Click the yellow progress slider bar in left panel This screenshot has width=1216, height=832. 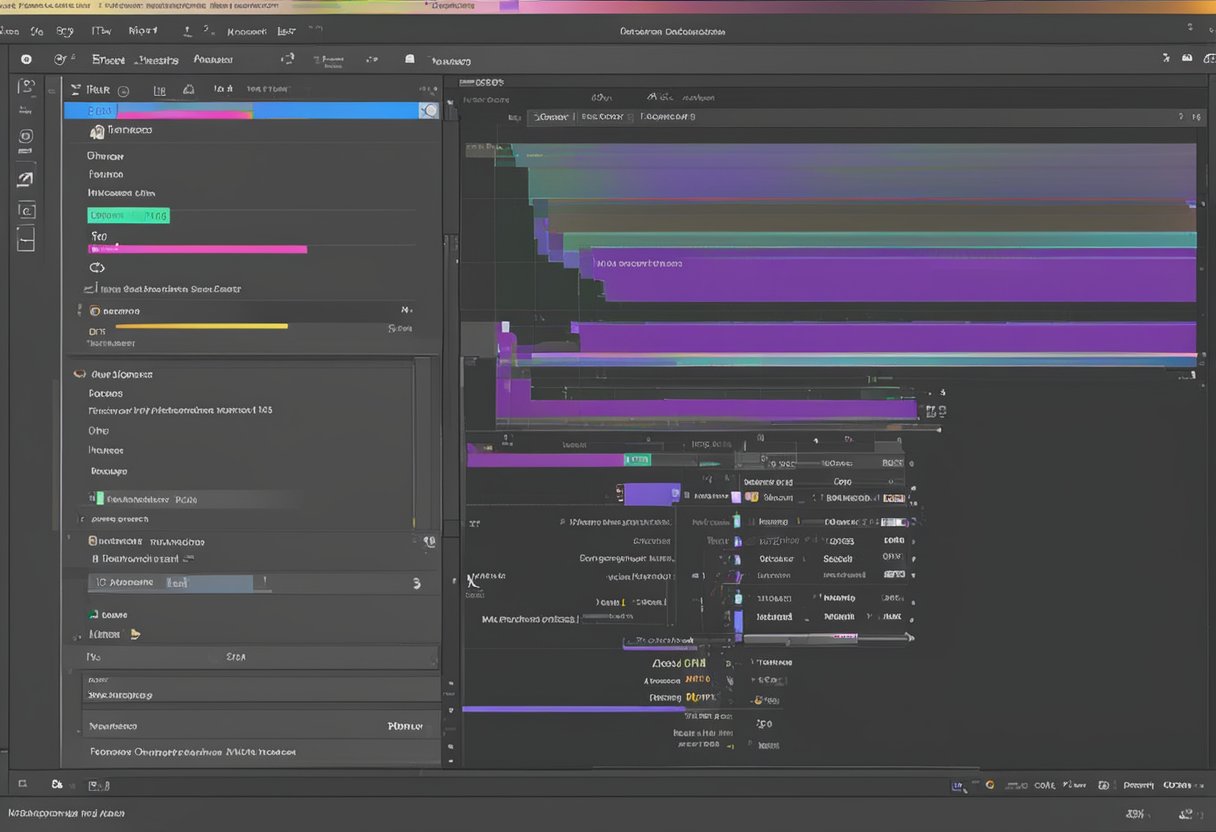[200, 326]
